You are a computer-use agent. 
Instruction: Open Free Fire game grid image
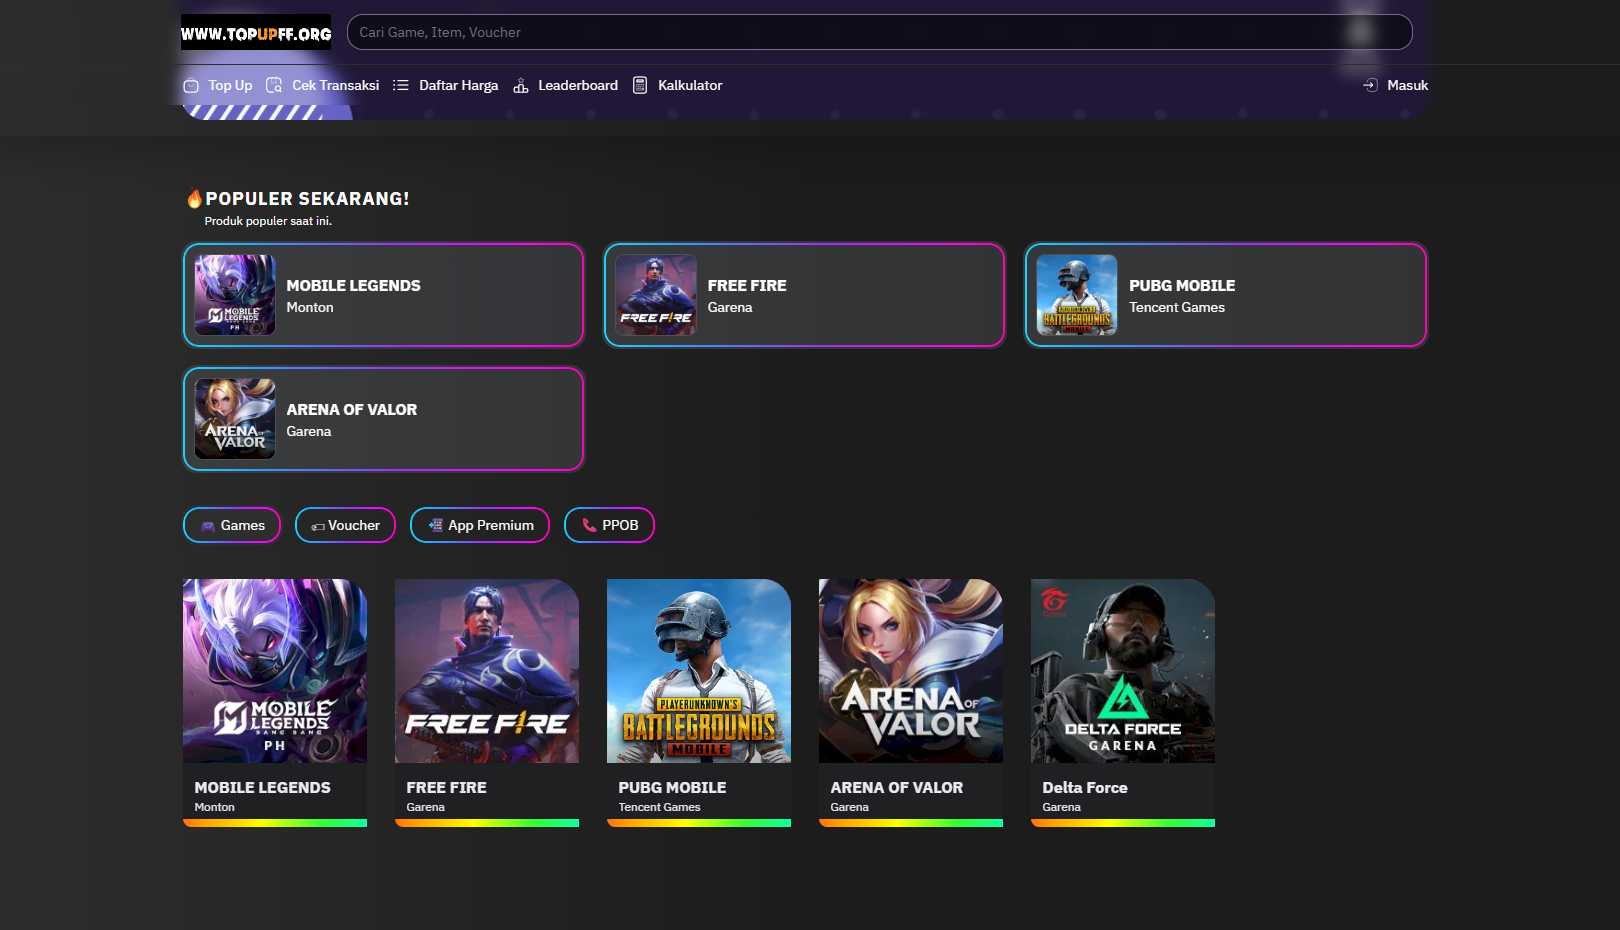[487, 671]
